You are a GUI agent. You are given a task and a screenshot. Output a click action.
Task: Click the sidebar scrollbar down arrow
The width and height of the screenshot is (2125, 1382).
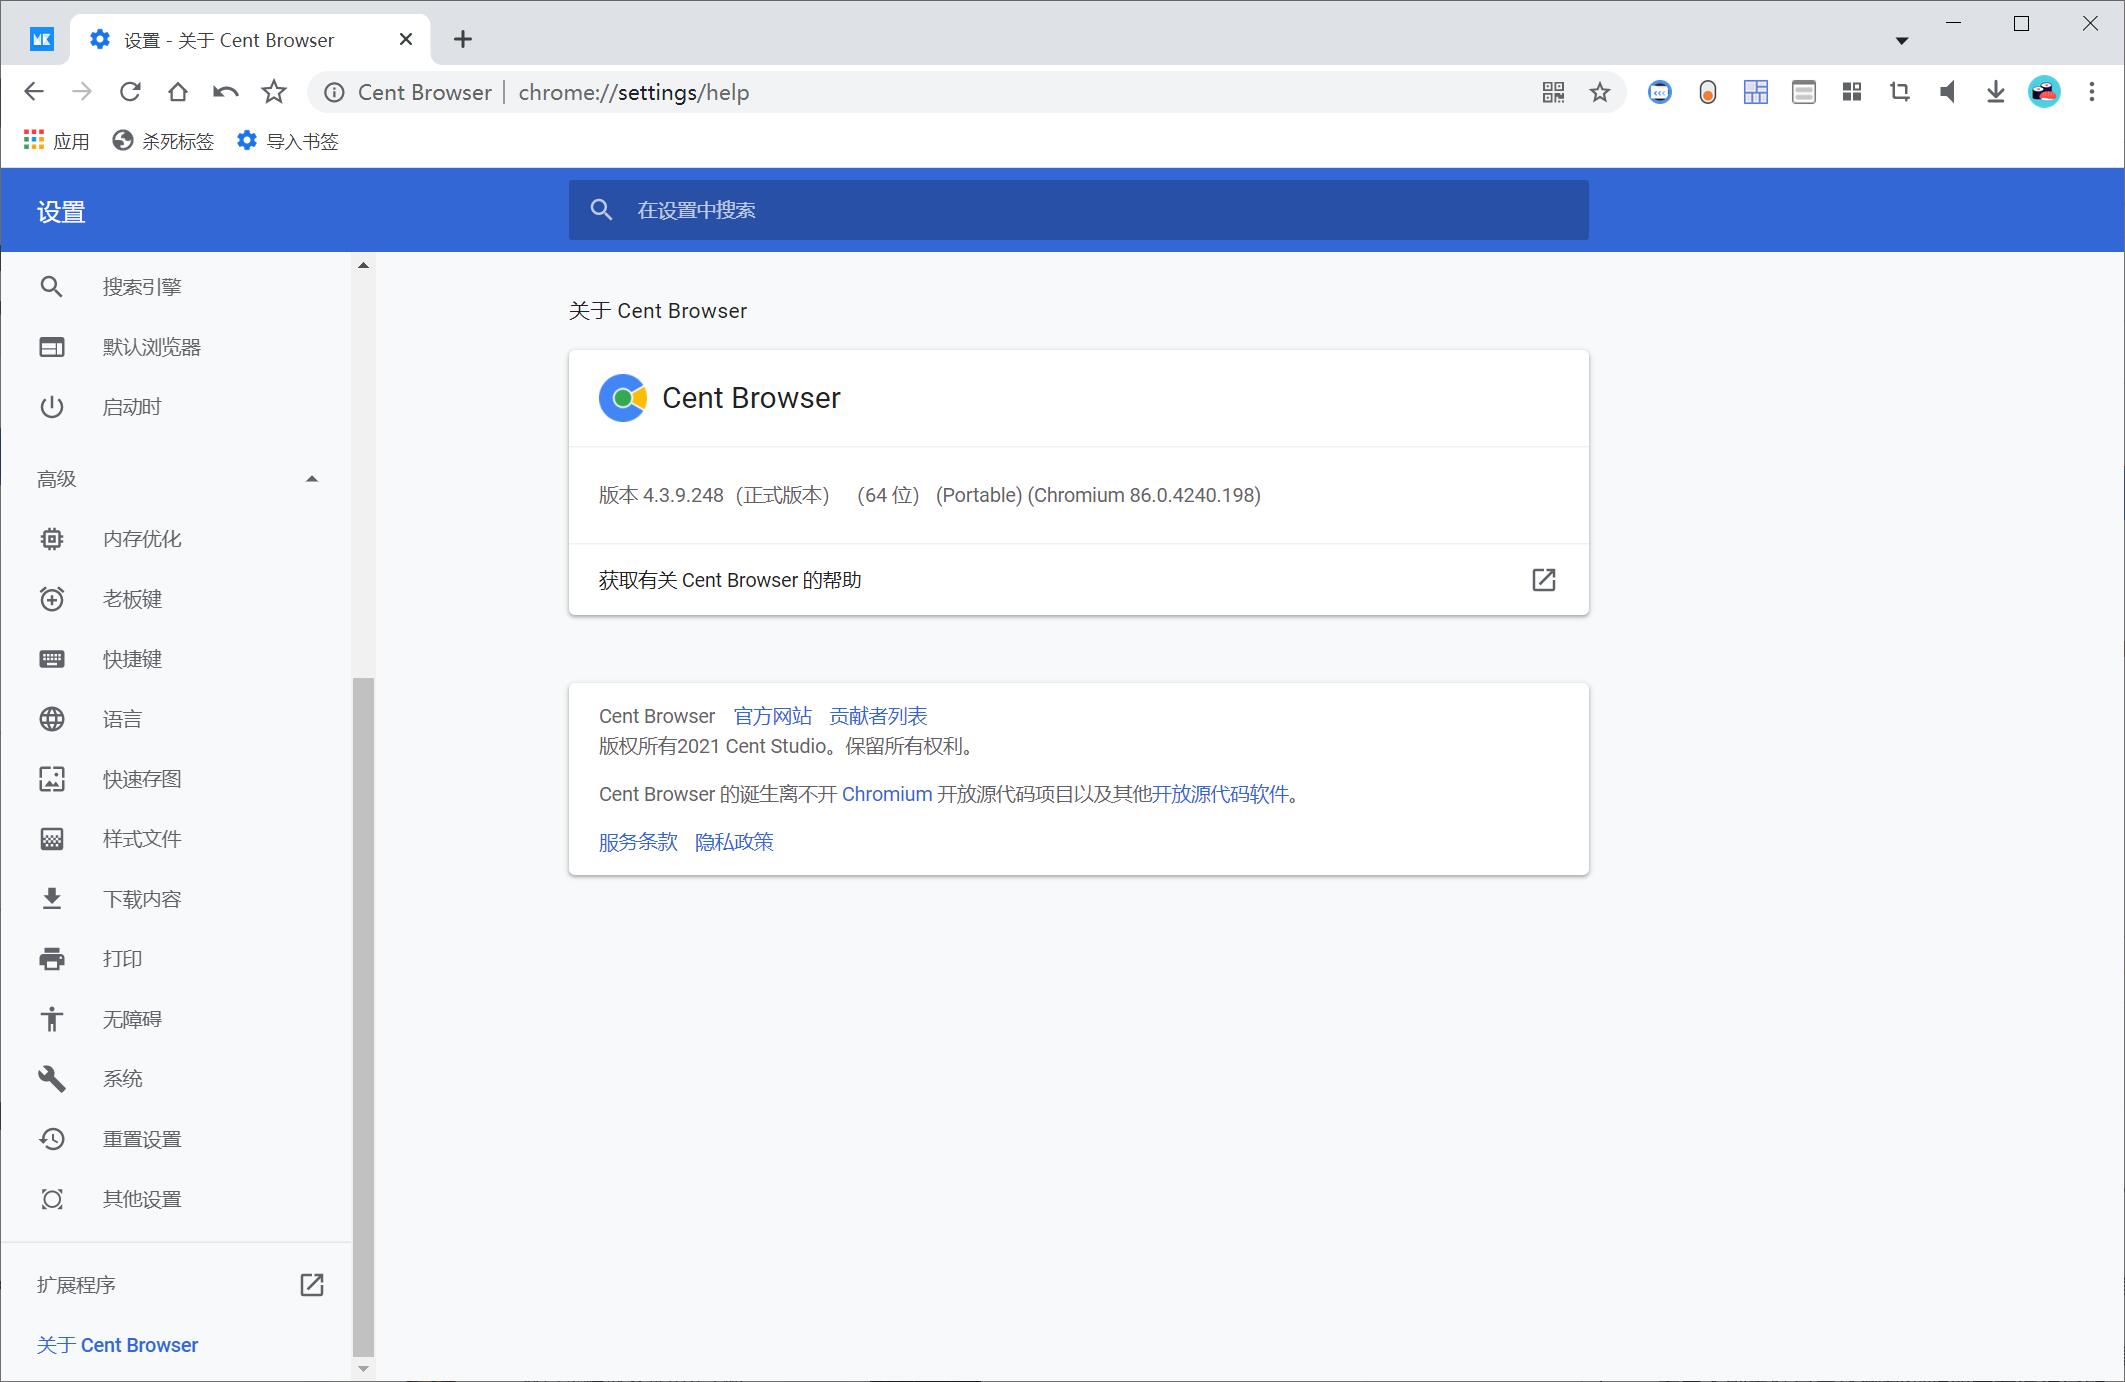coord(363,1368)
